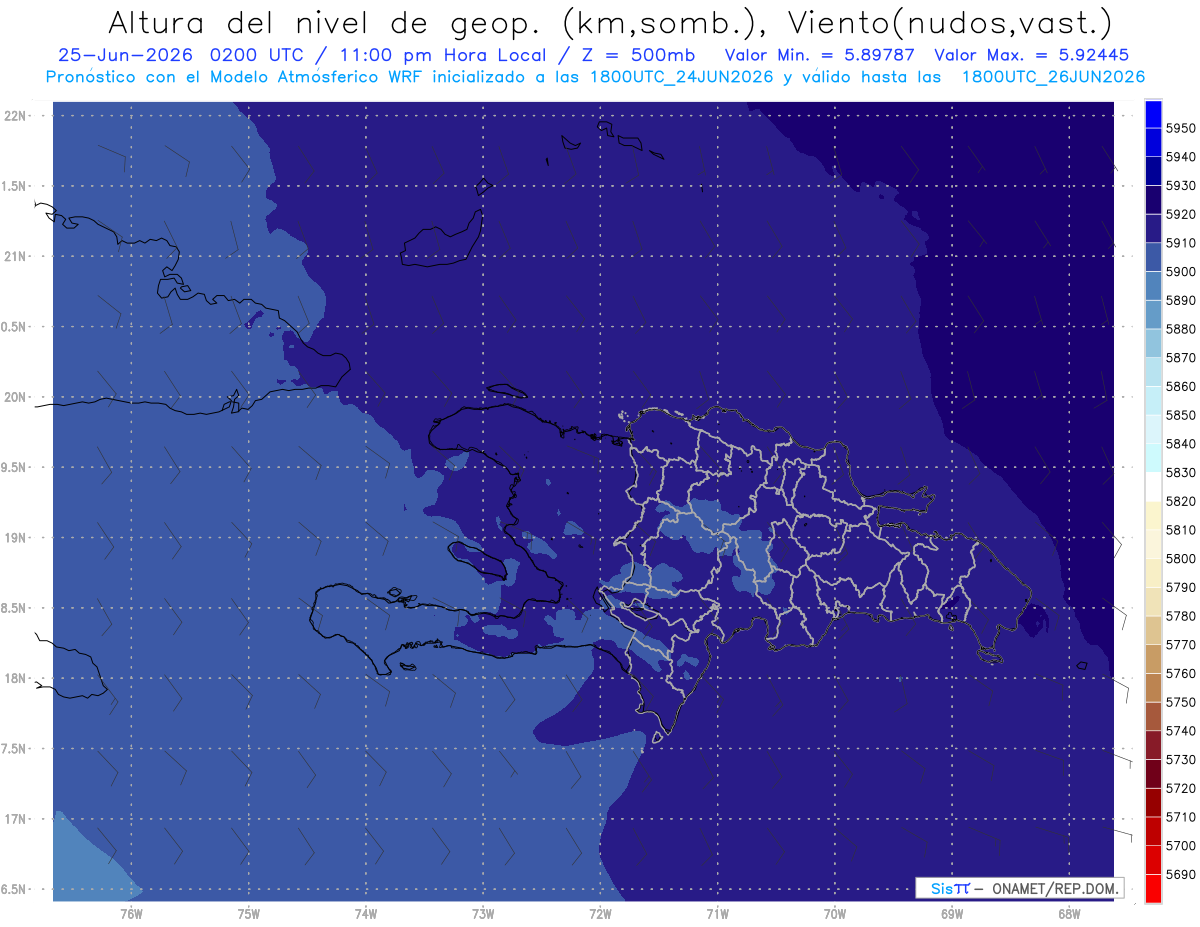Click the 70W longitude label
Screen dimensions: 1200x927
point(834,913)
